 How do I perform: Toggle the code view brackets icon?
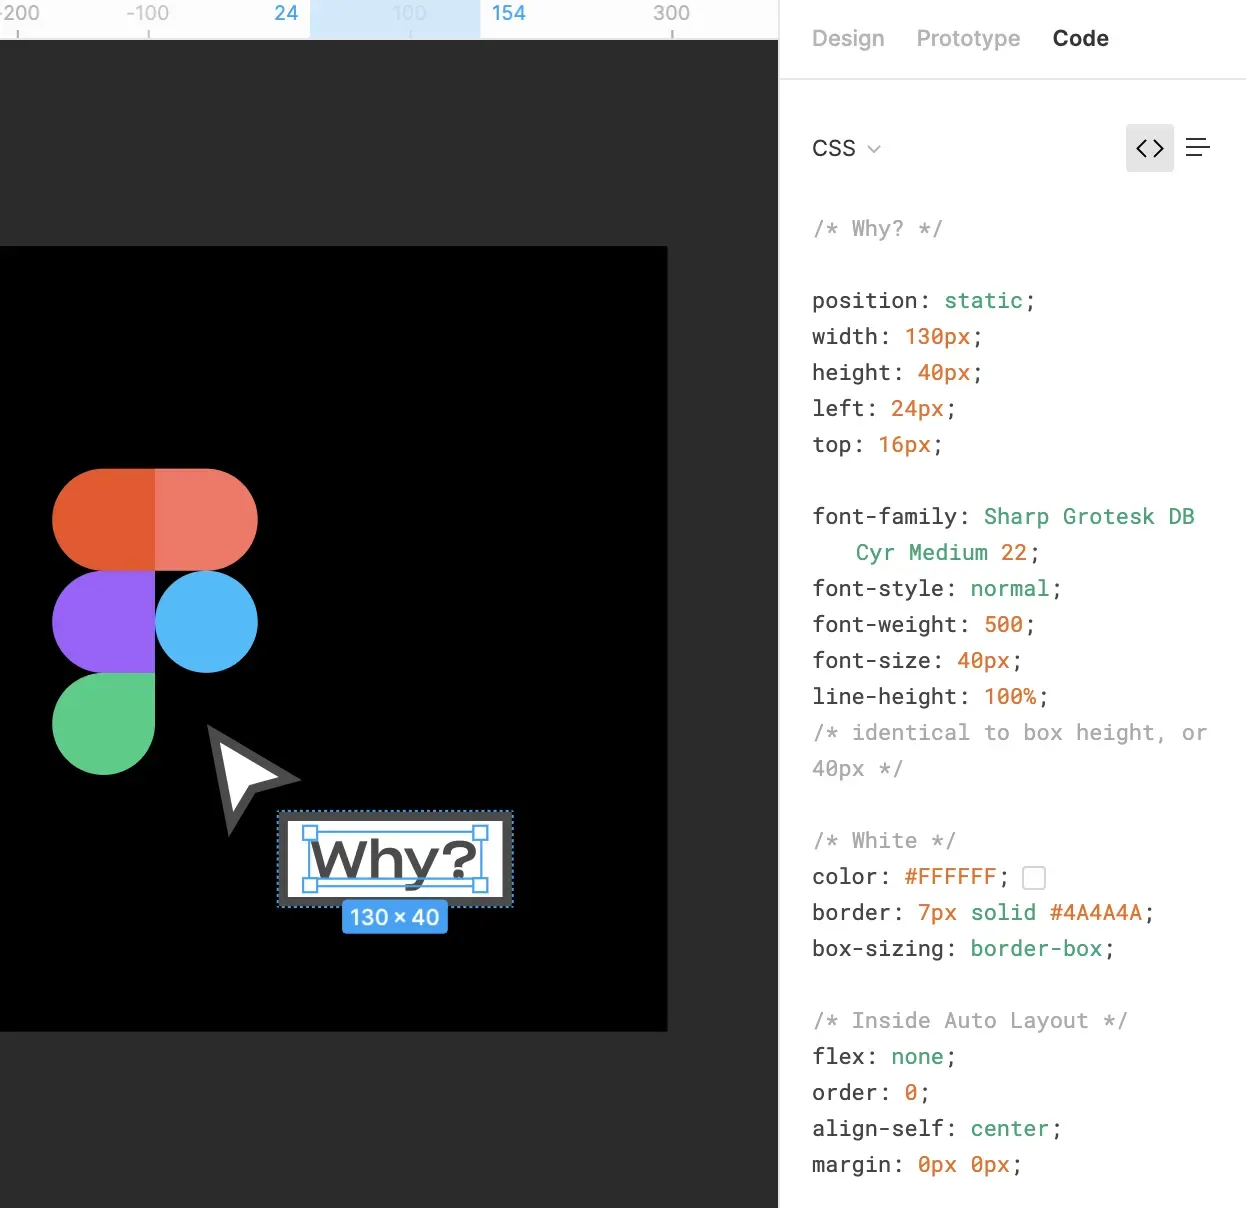coord(1149,148)
